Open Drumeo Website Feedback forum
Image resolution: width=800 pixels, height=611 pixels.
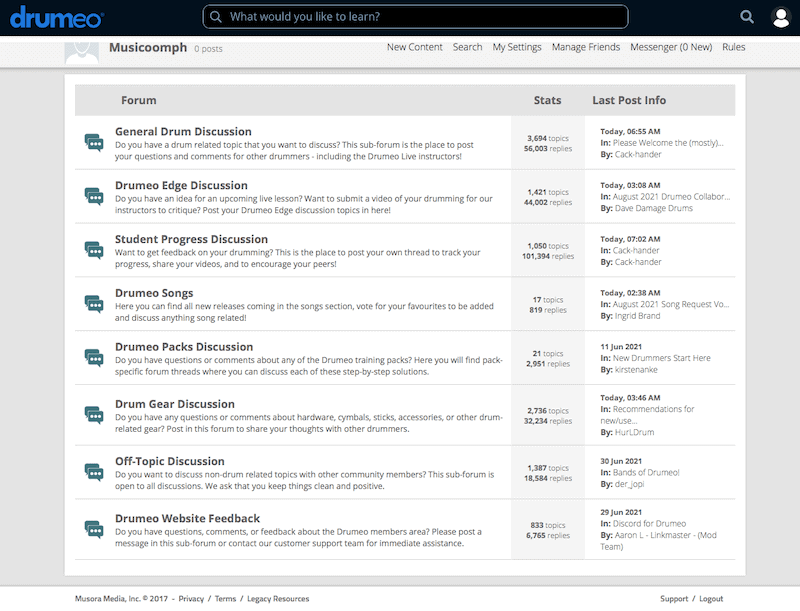[x=187, y=518]
